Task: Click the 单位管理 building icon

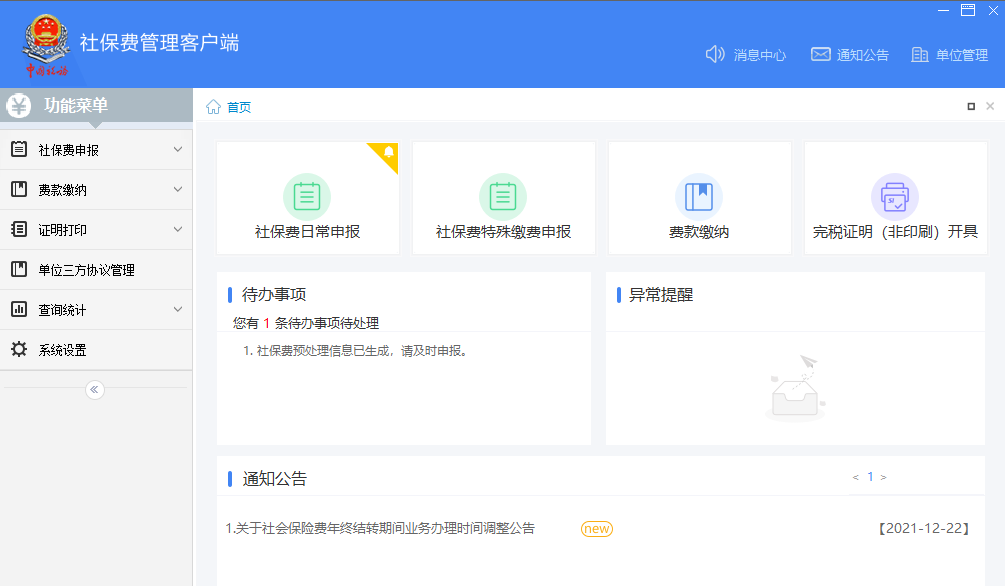Action: 920,55
